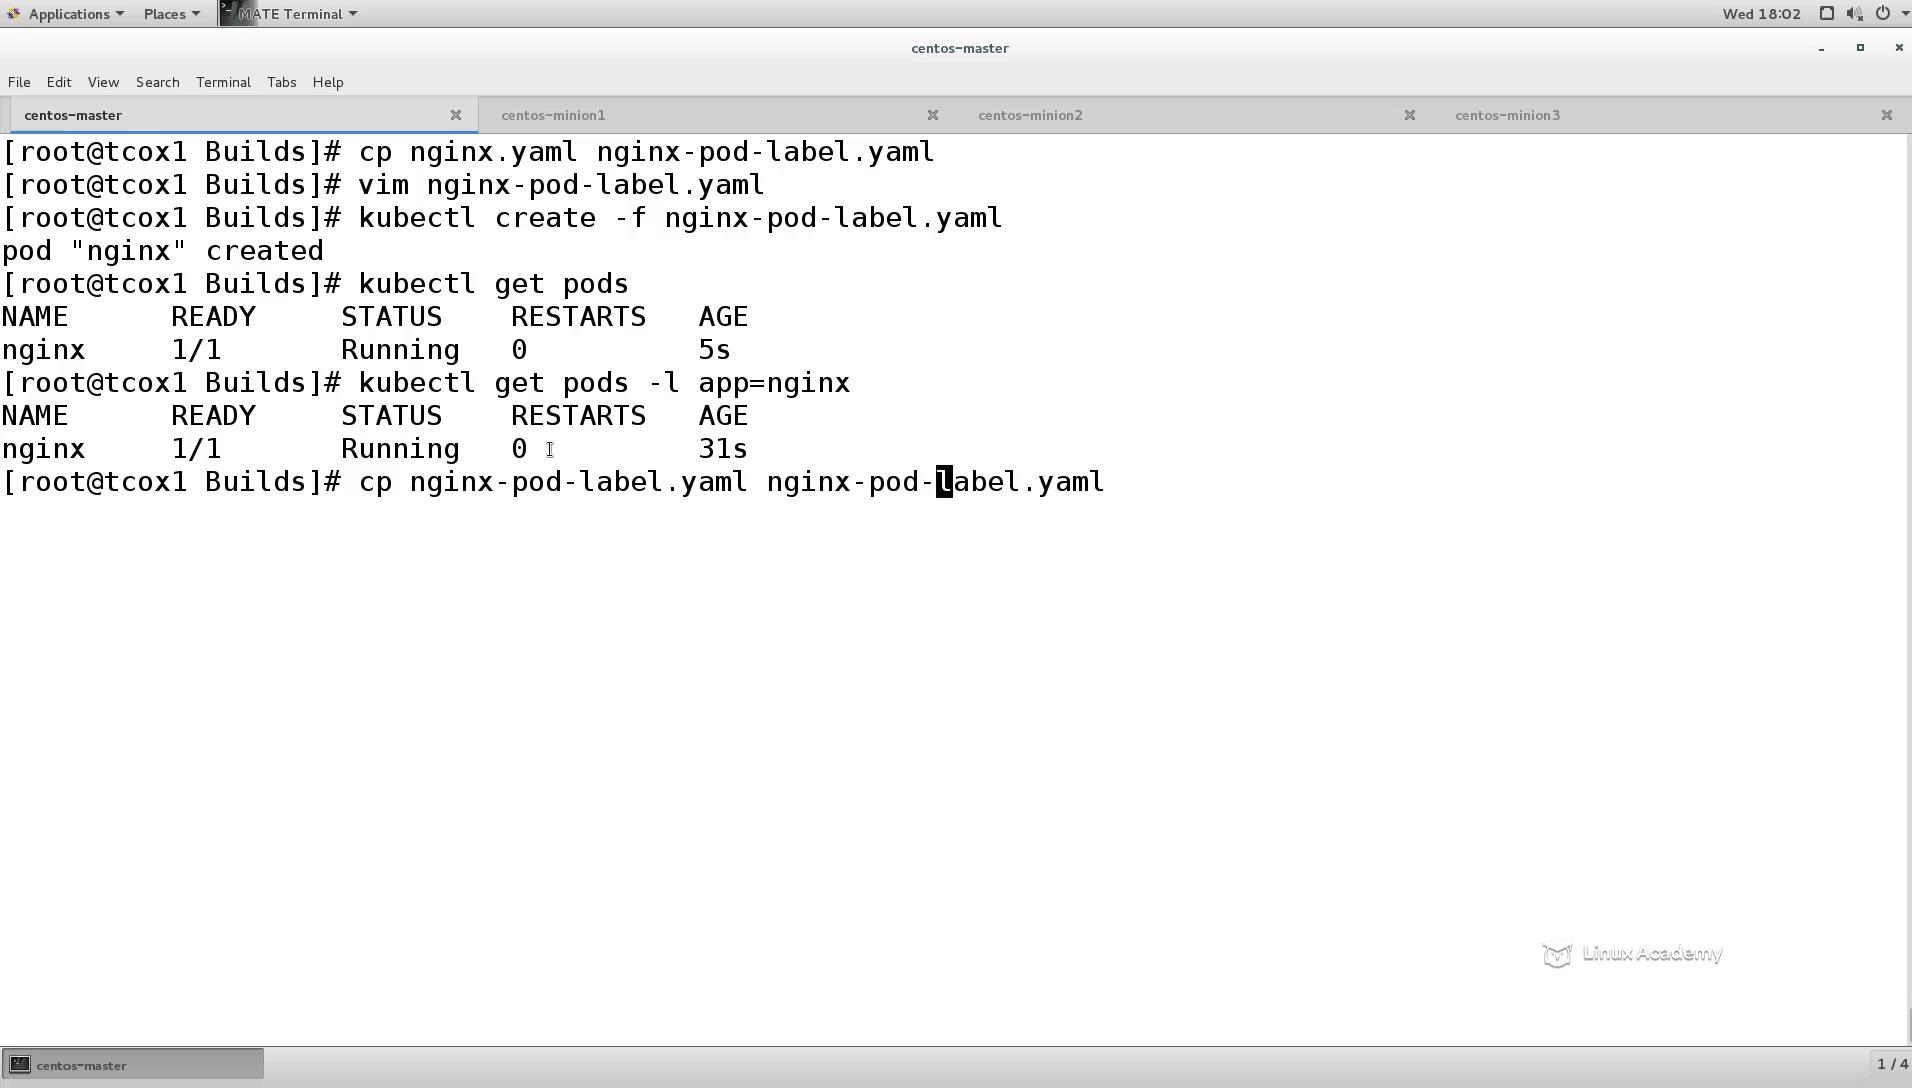Open the MATE Terminal app menu in the panel
The image size is (1912, 1088).
[x=289, y=14]
